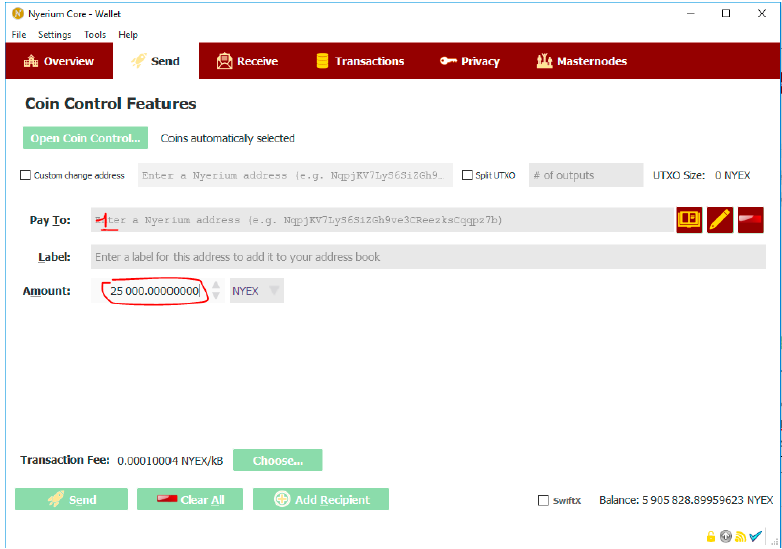782x549 pixels.
Task: Go to the Privacy tab
Action: click(470, 61)
